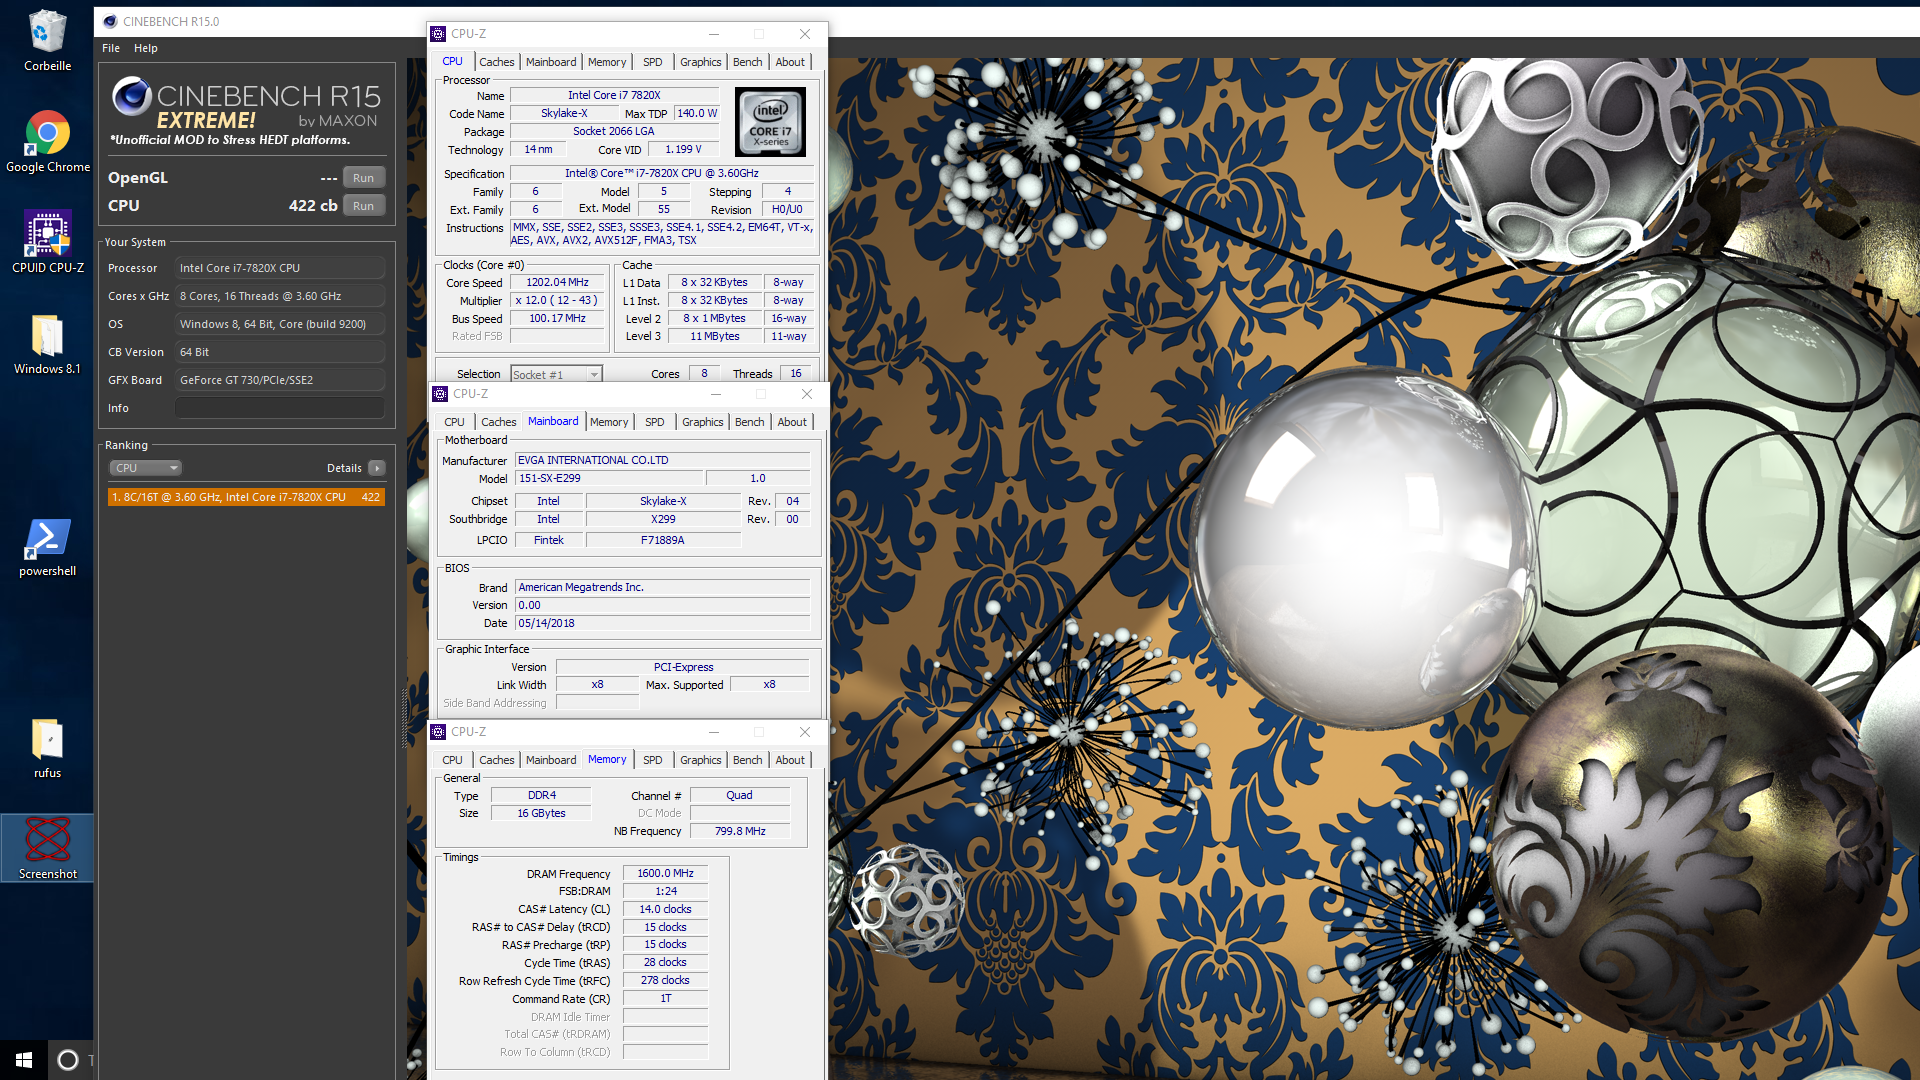Click the Multiplier value x 12.0 ( 12 - 43 )

point(557,301)
